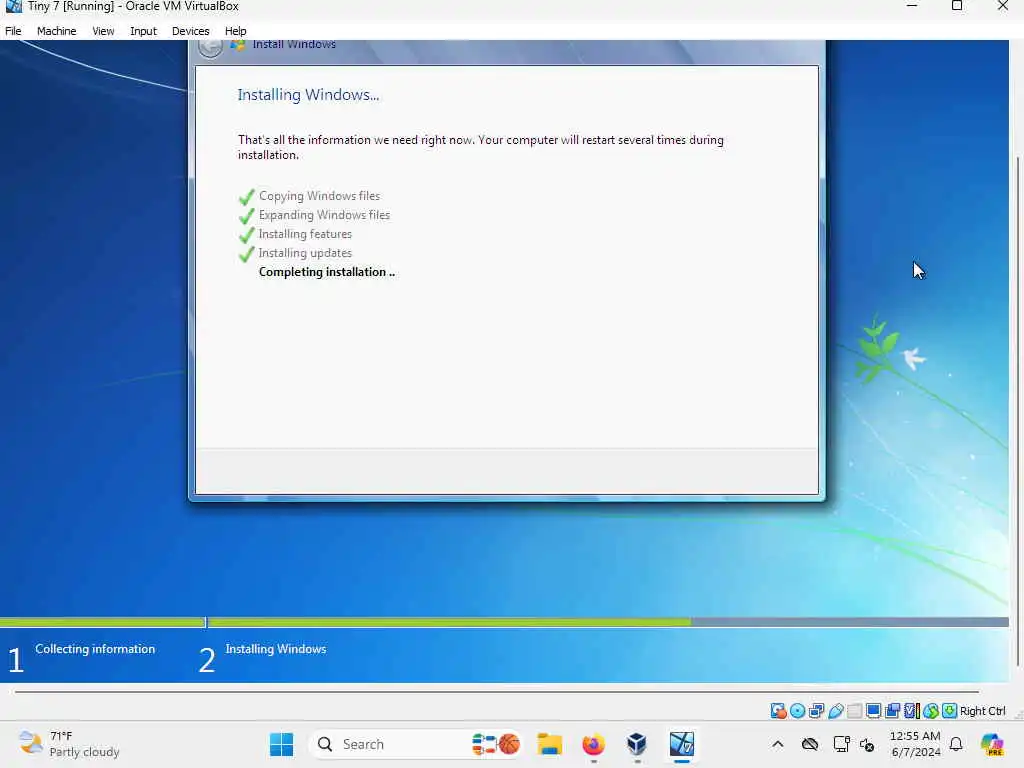The height and width of the screenshot is (768, 1024).
Task: Click the 'Installing features' text
Action: coord(305,234)
